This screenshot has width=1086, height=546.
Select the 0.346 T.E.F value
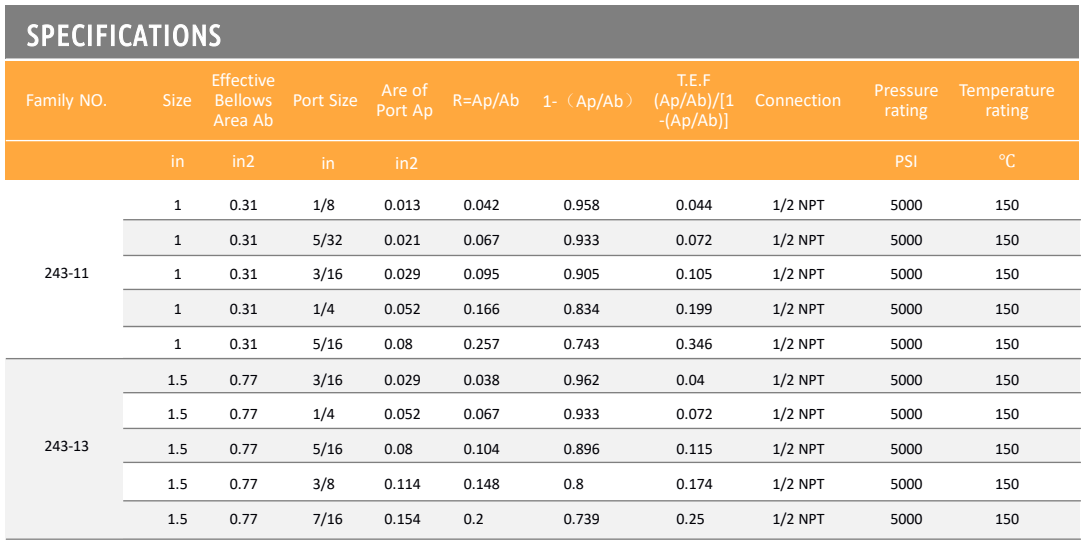tap(694, 344)
